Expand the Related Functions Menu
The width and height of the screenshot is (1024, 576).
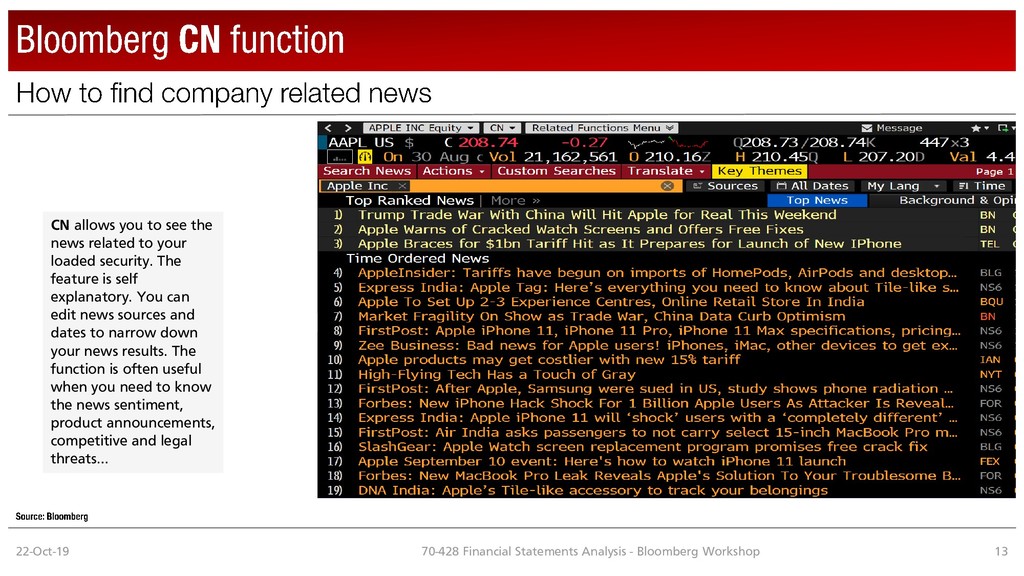tap(601, 128)
